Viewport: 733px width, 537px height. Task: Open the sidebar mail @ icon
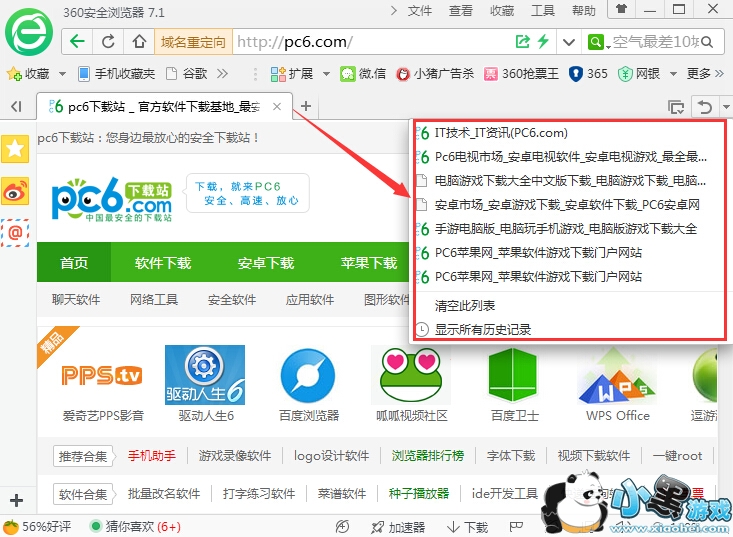[15, 232]
